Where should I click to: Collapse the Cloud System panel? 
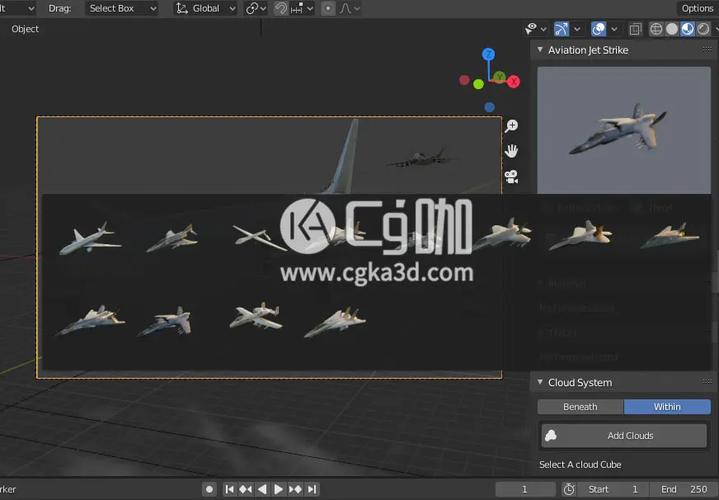[540, 382]
